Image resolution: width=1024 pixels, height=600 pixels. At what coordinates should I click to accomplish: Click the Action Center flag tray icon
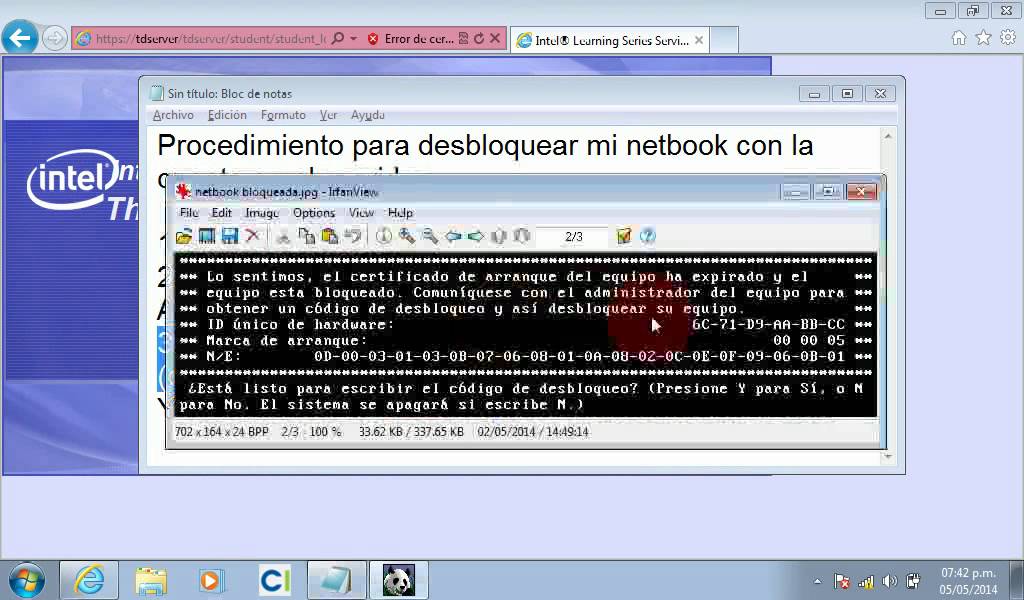[x=842, y=581]
